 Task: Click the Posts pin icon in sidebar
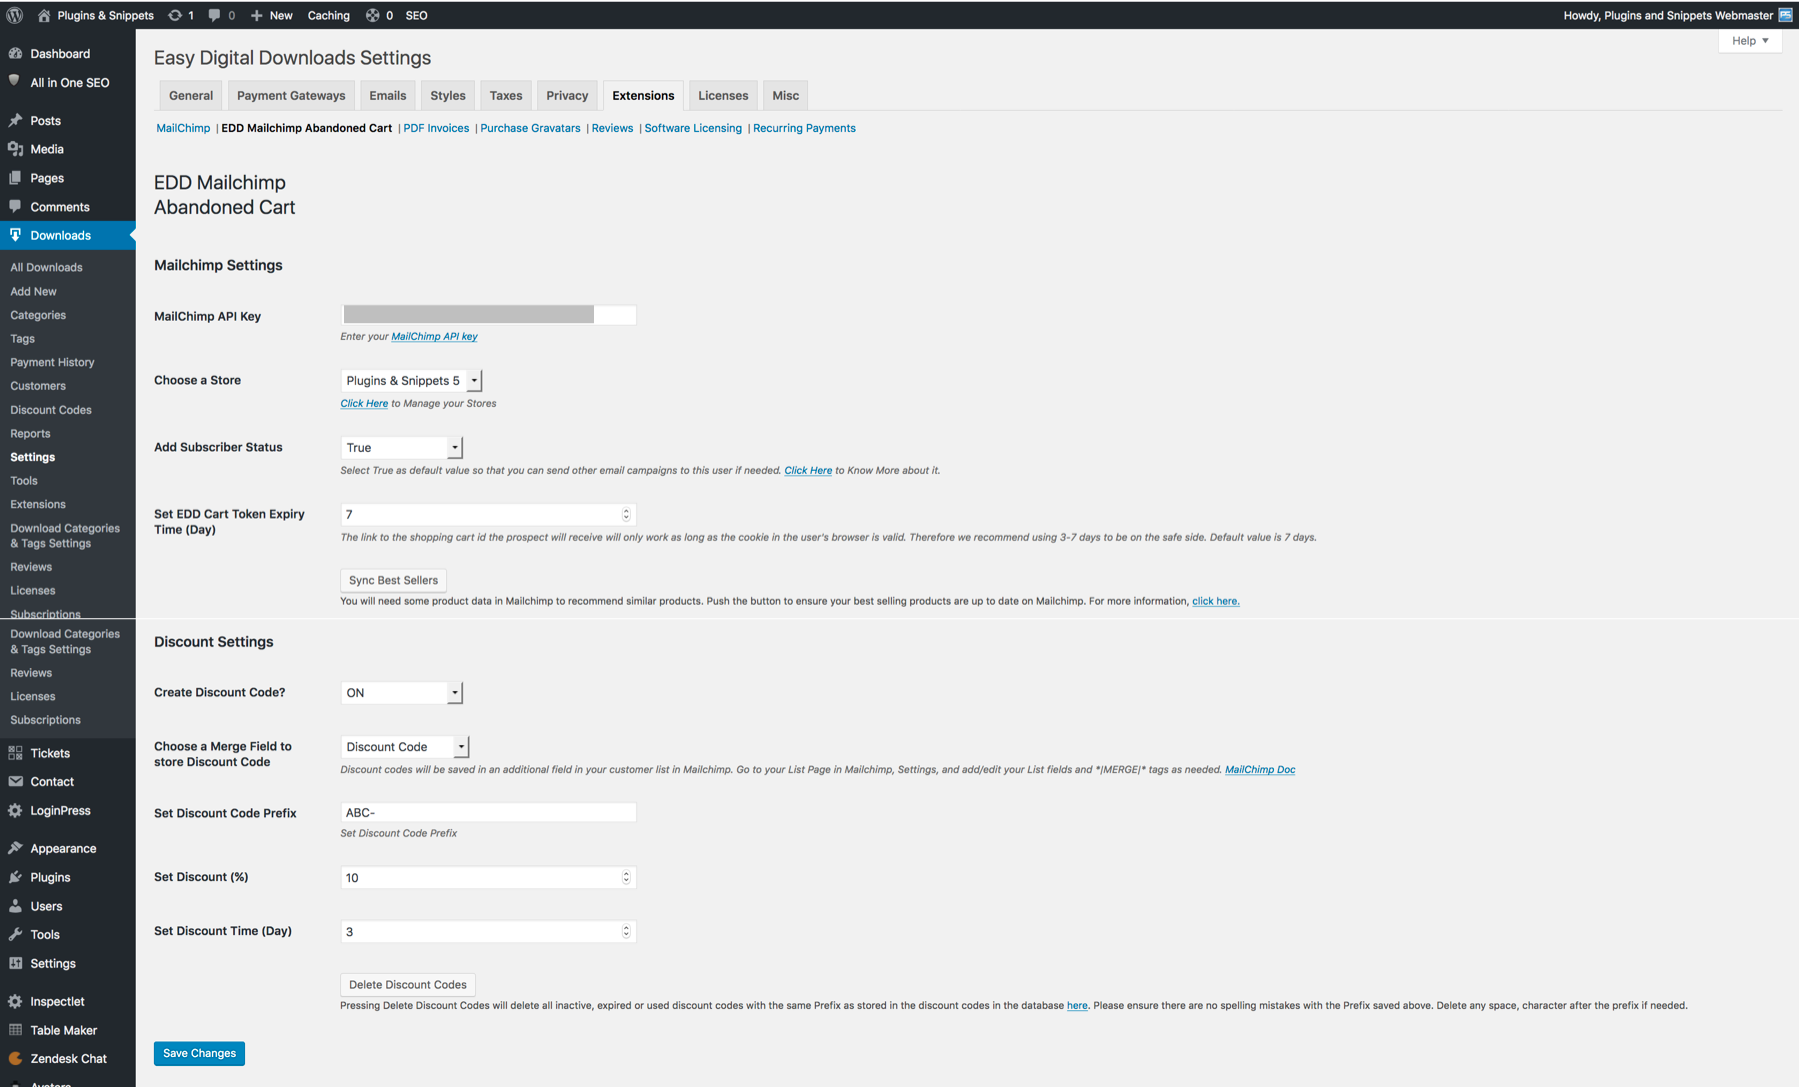pyautogui.click(x=15, y=120)
